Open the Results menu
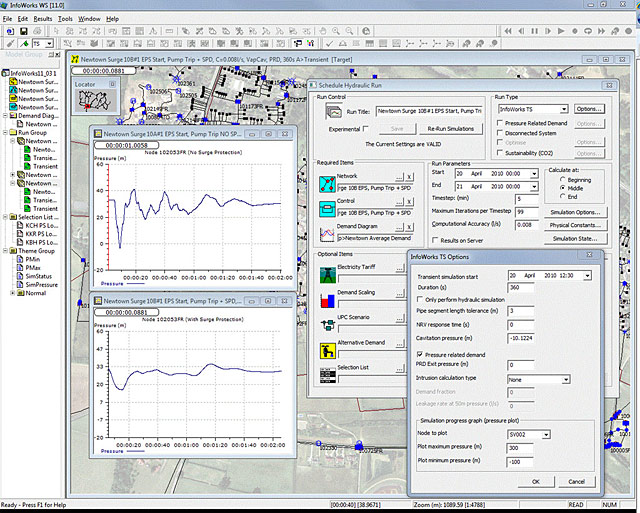This screenshot has width=640, height=513. pyautogui.click(x=43, y=19)
